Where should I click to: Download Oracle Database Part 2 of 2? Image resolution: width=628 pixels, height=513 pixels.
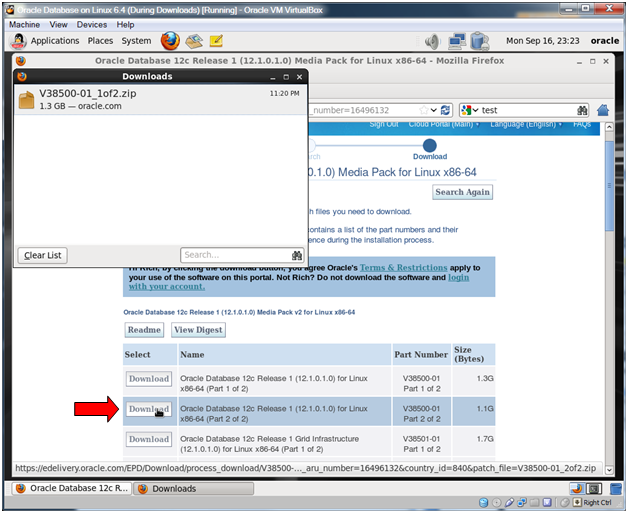click(148, 409)
